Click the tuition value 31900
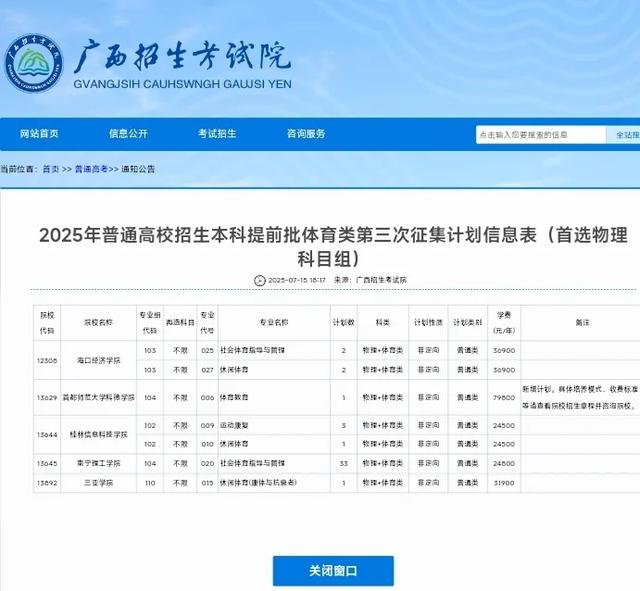 point(504,483)
